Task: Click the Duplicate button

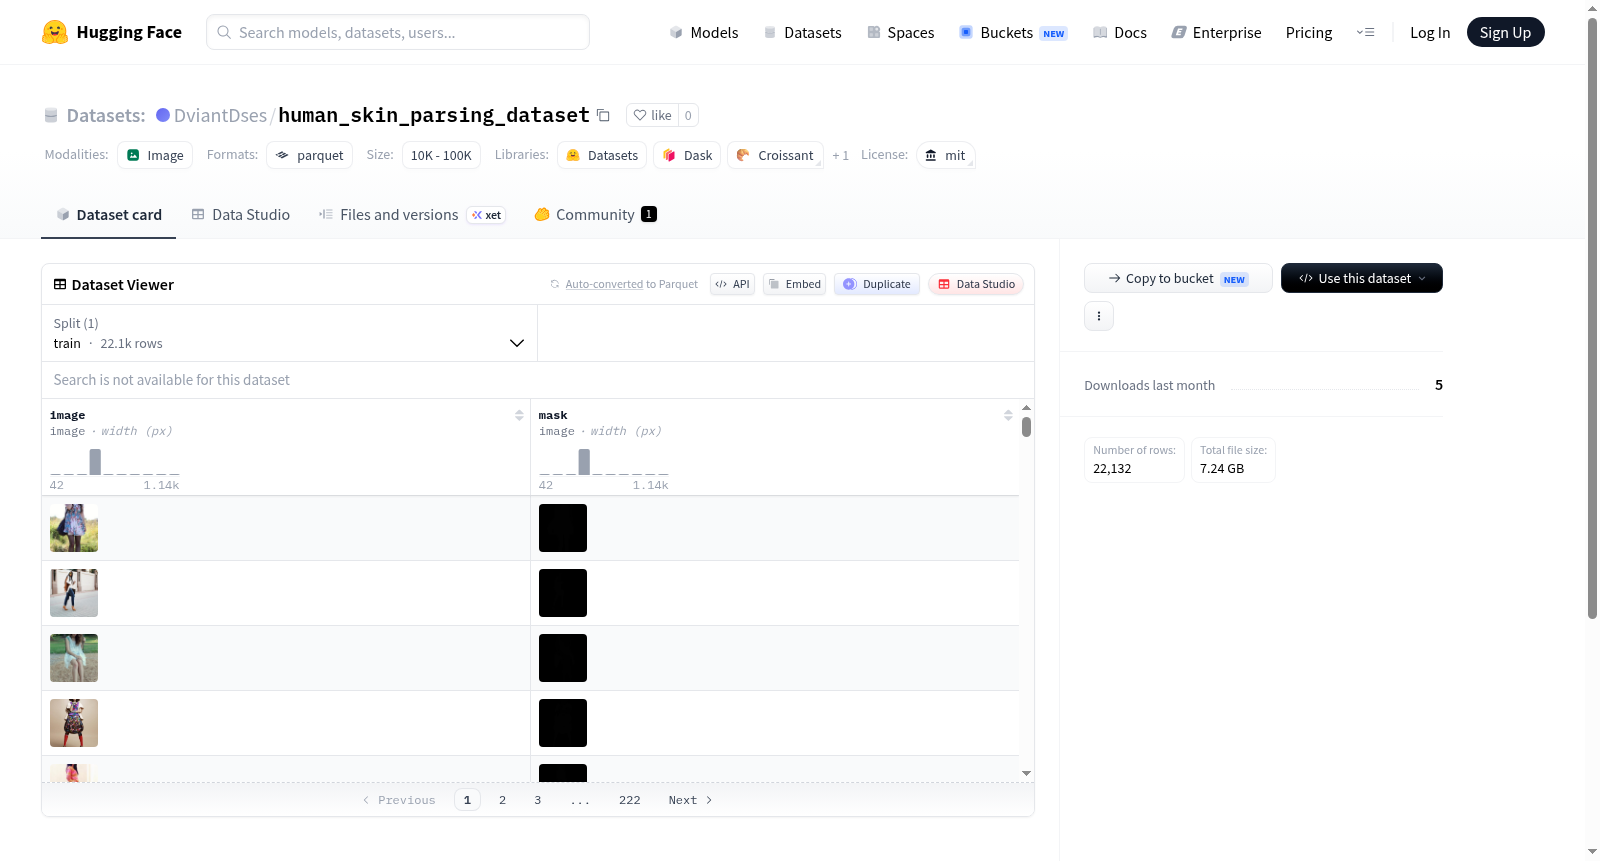Action: [877, 284]
